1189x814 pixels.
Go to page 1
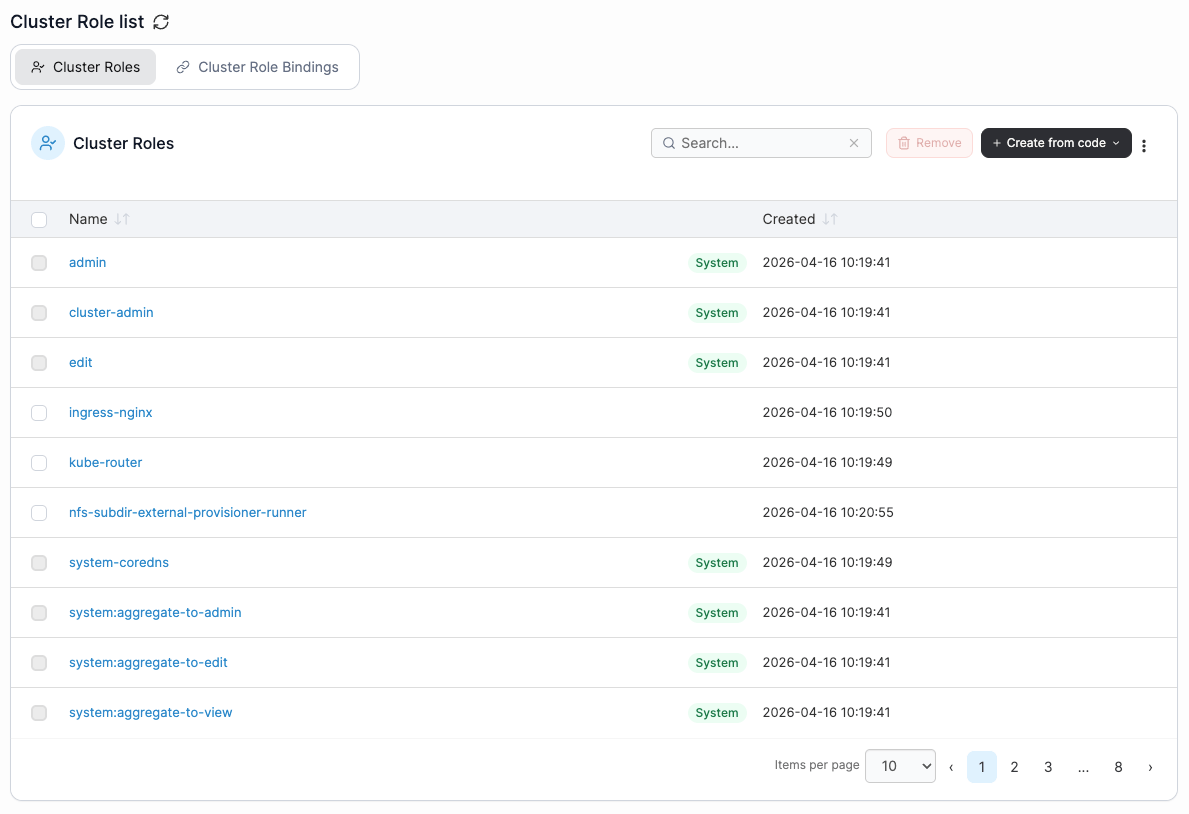coord(981,767)
